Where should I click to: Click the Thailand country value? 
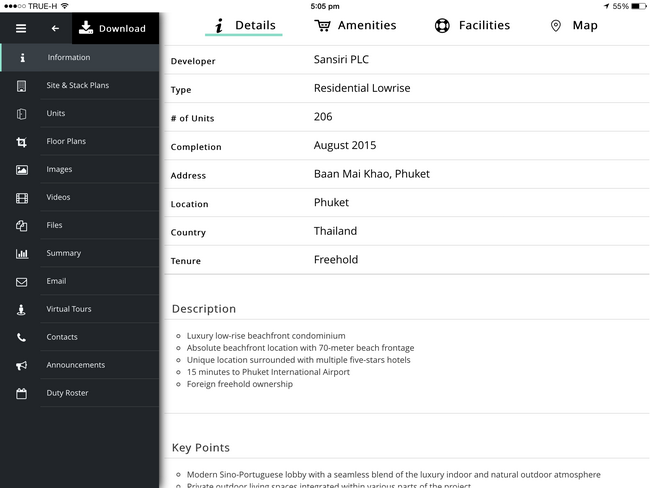tap(335, 231)
